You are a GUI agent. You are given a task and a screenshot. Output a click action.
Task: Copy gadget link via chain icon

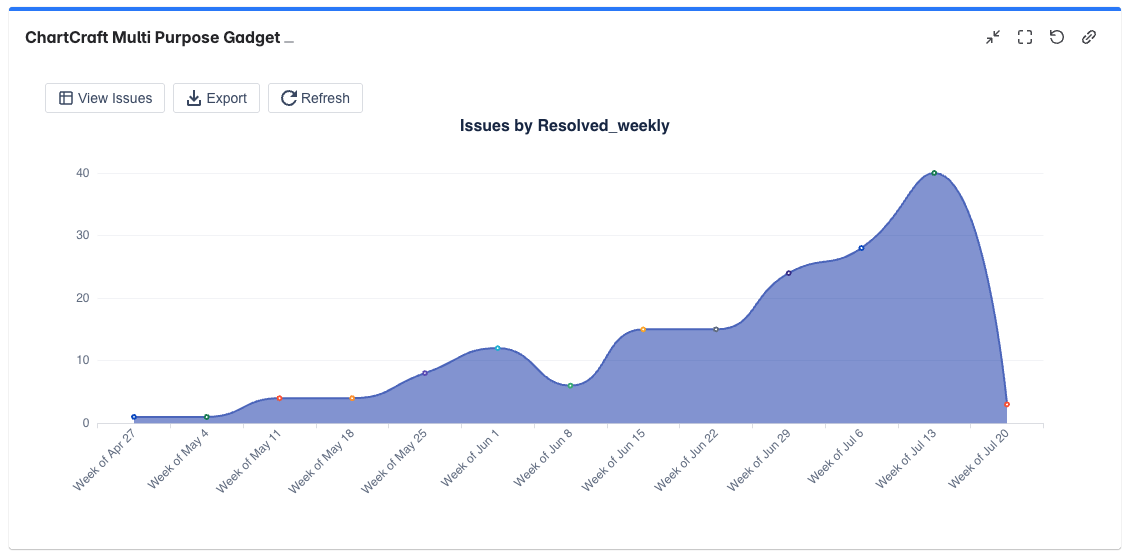pos(1089,37)
